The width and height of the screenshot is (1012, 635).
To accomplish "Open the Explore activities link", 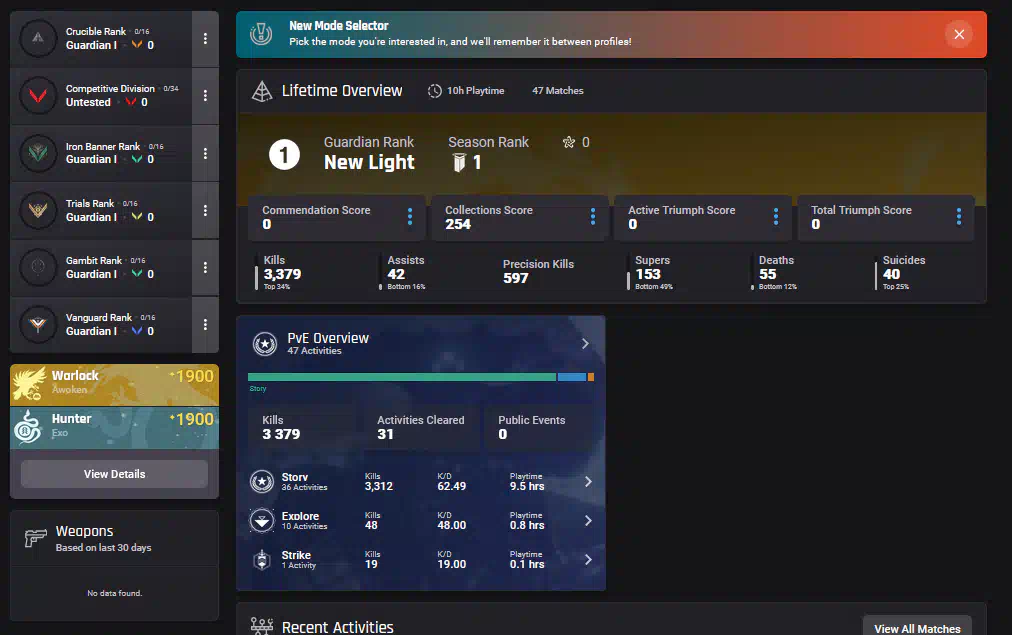I will [304, 521].
